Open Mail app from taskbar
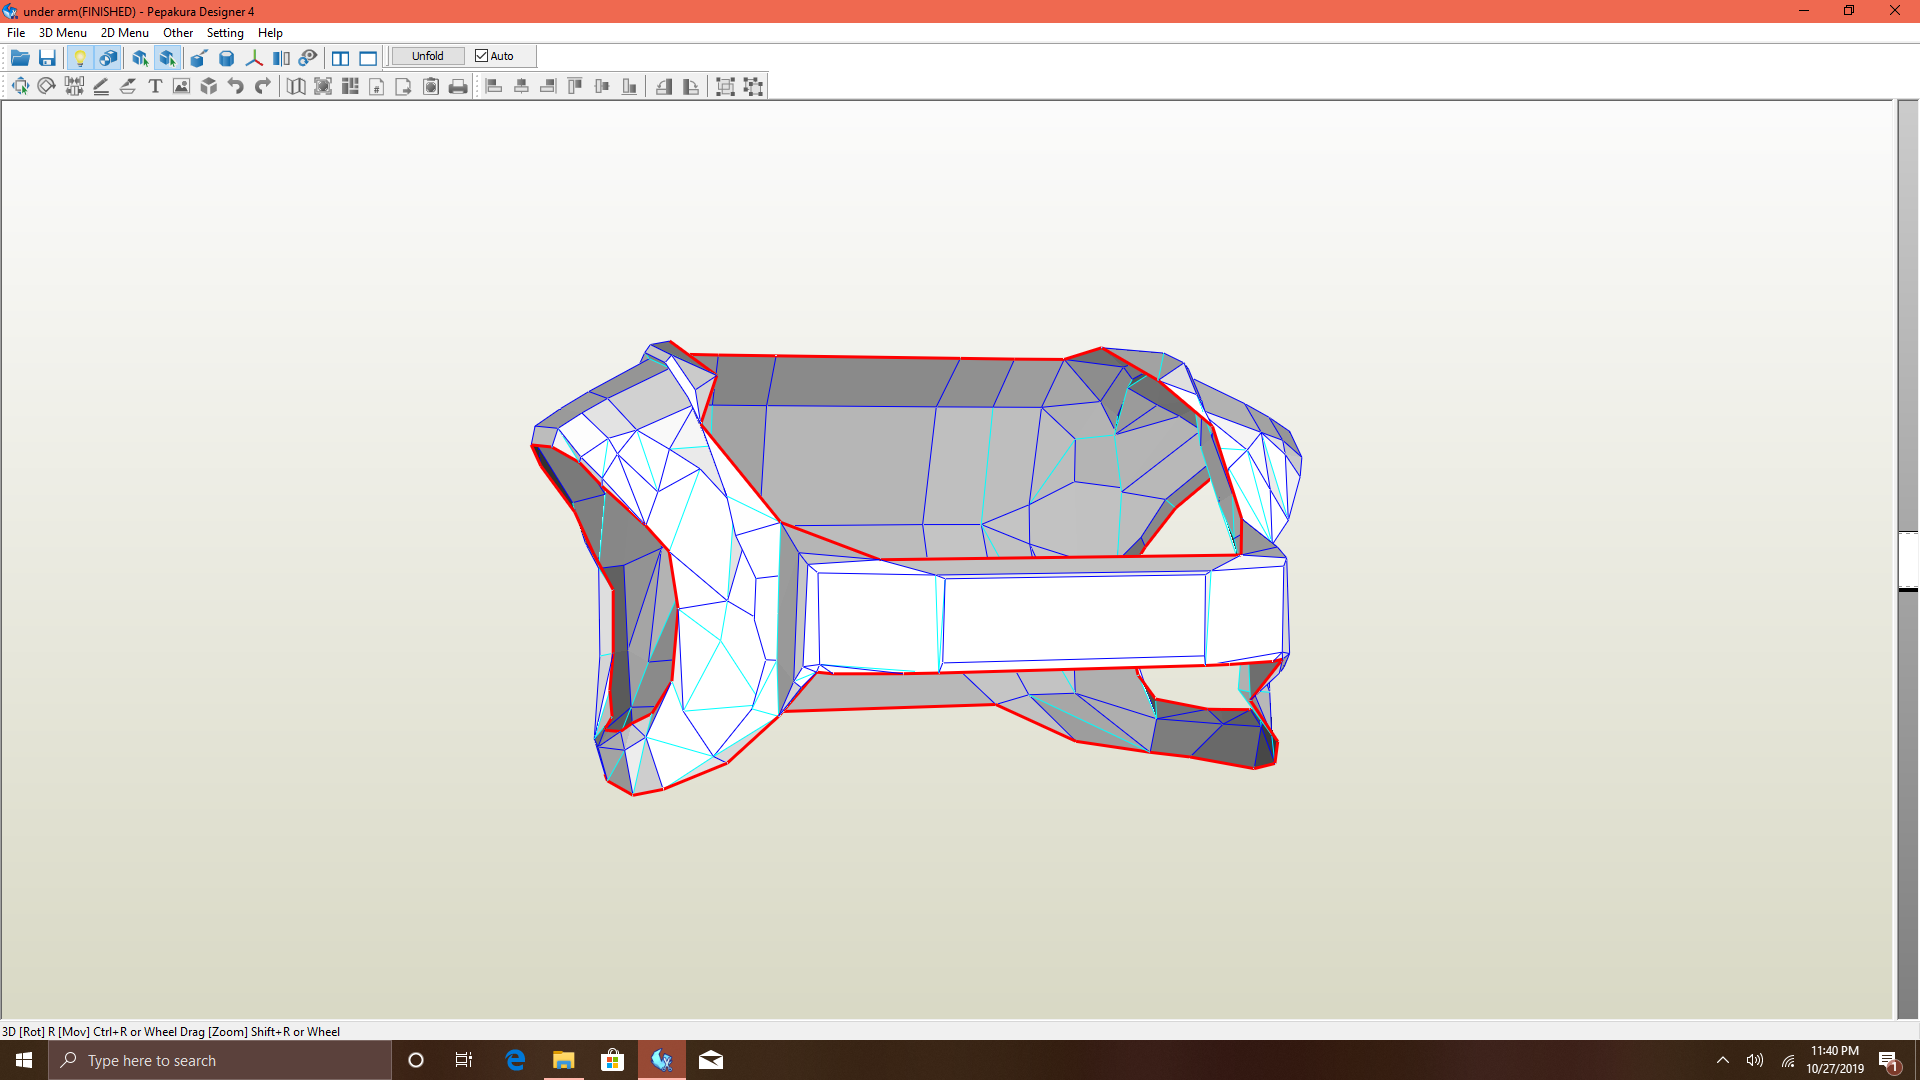This screenshot has height=1080, width=1920. tap(711, 1060)
